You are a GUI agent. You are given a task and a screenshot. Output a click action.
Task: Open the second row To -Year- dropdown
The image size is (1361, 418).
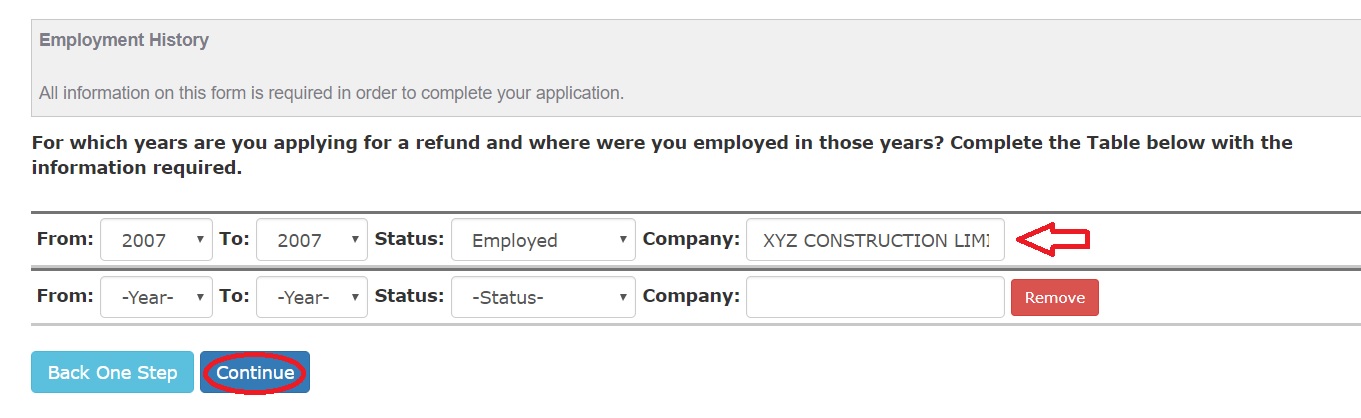312,297
